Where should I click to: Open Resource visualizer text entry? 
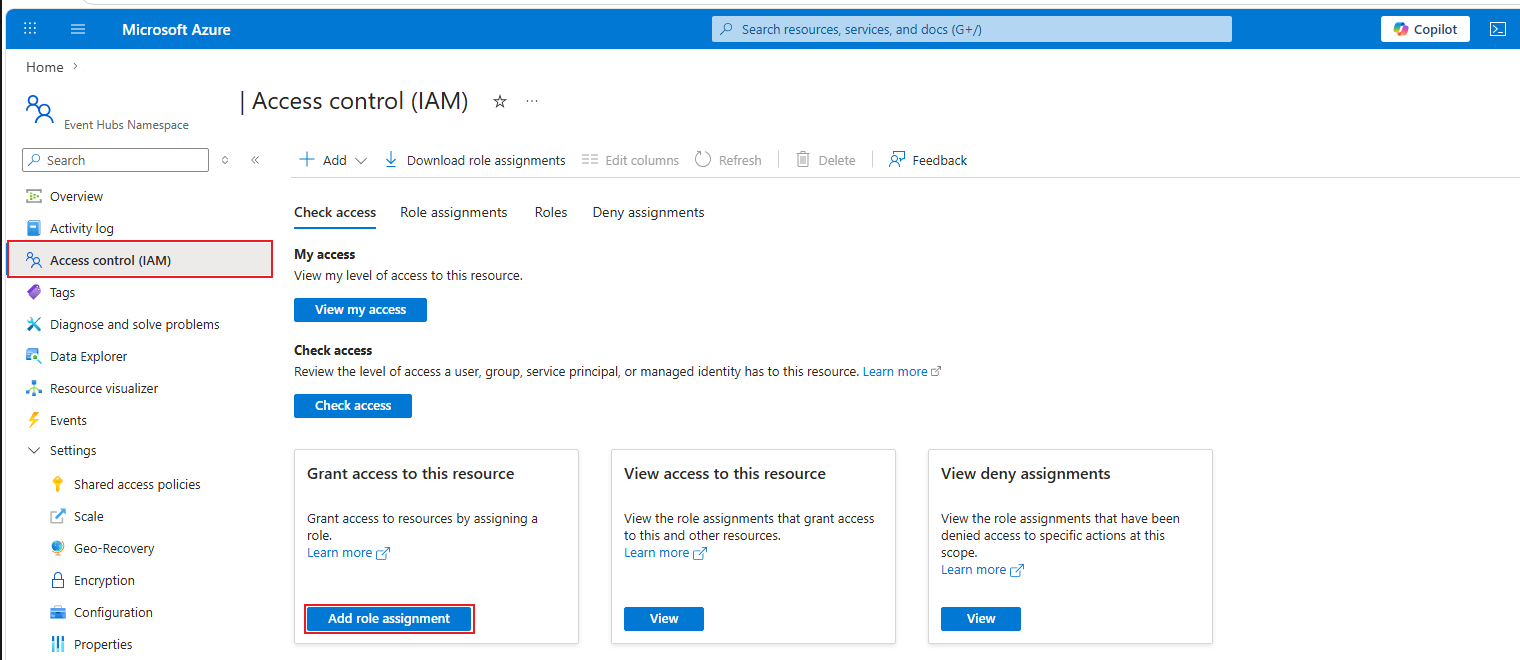[104, 388]
